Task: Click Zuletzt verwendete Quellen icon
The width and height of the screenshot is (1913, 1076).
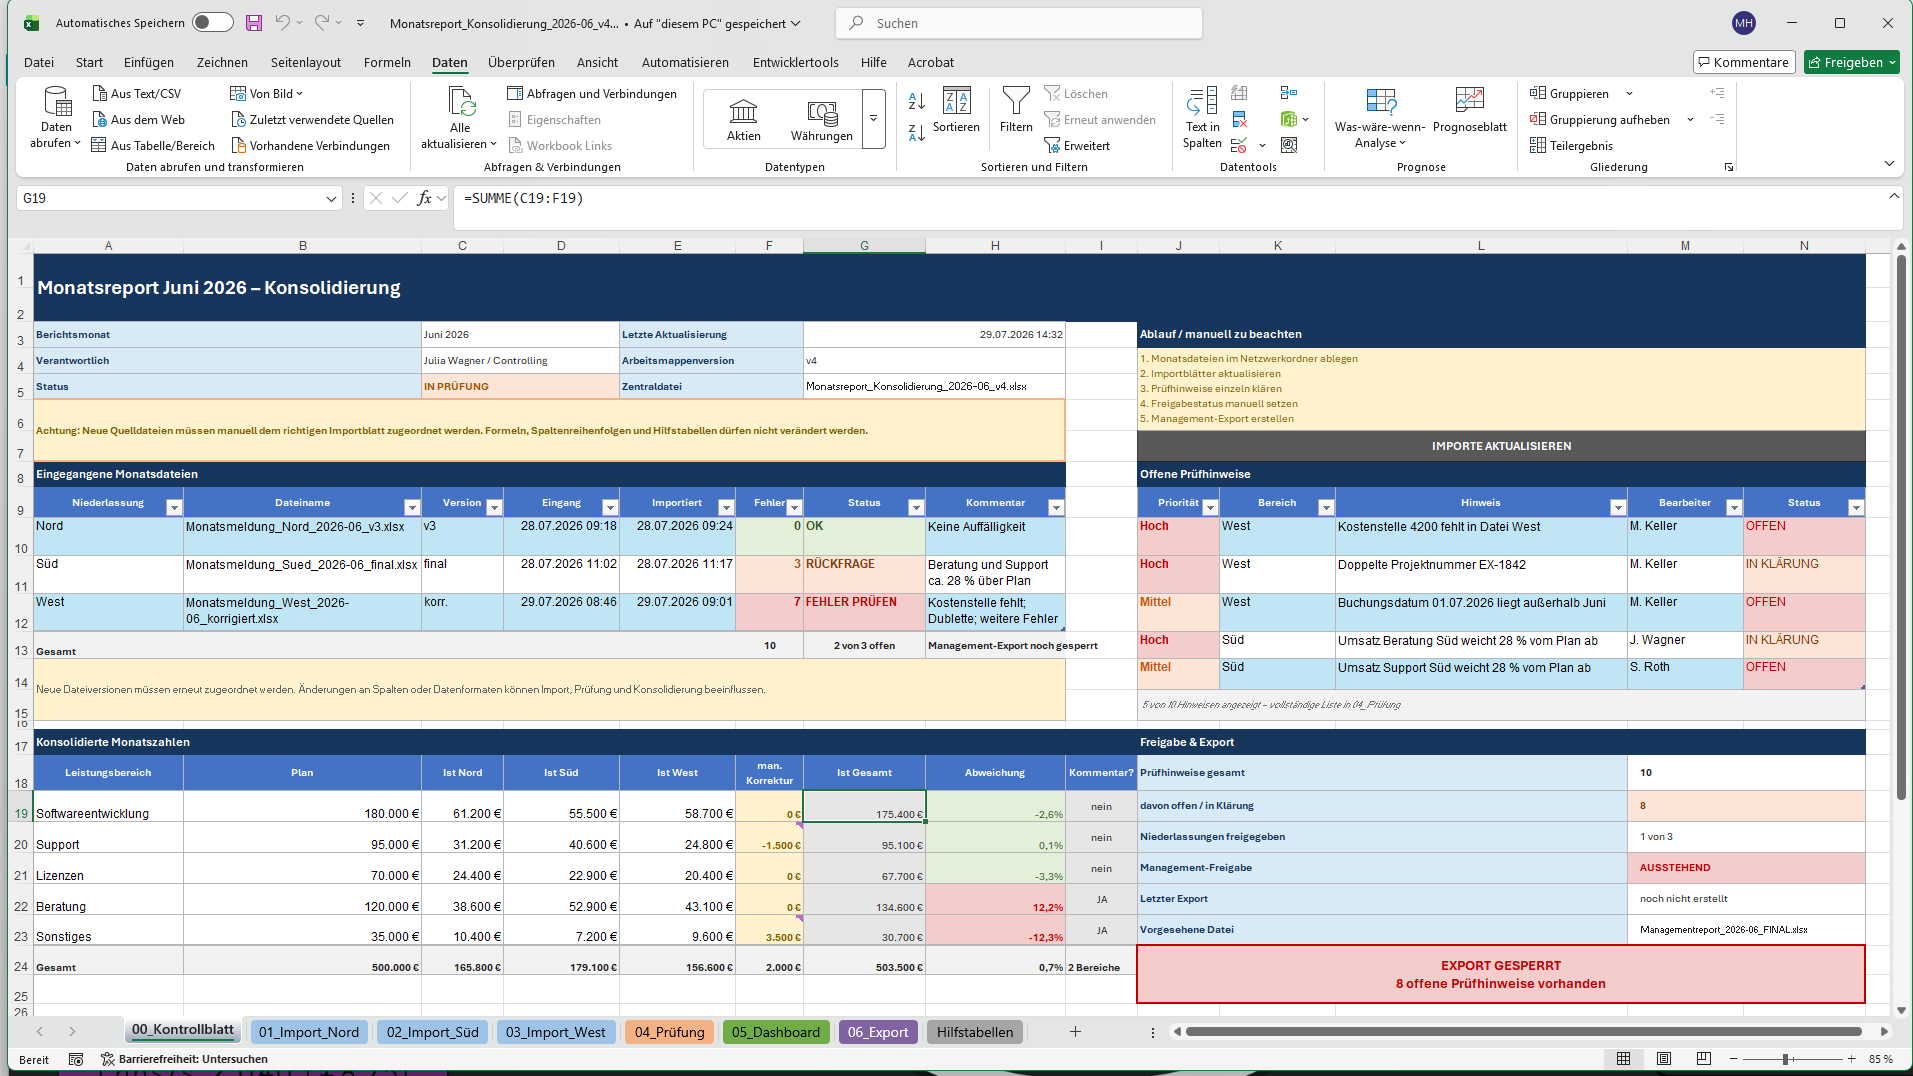Action: (x=238, y=119)
